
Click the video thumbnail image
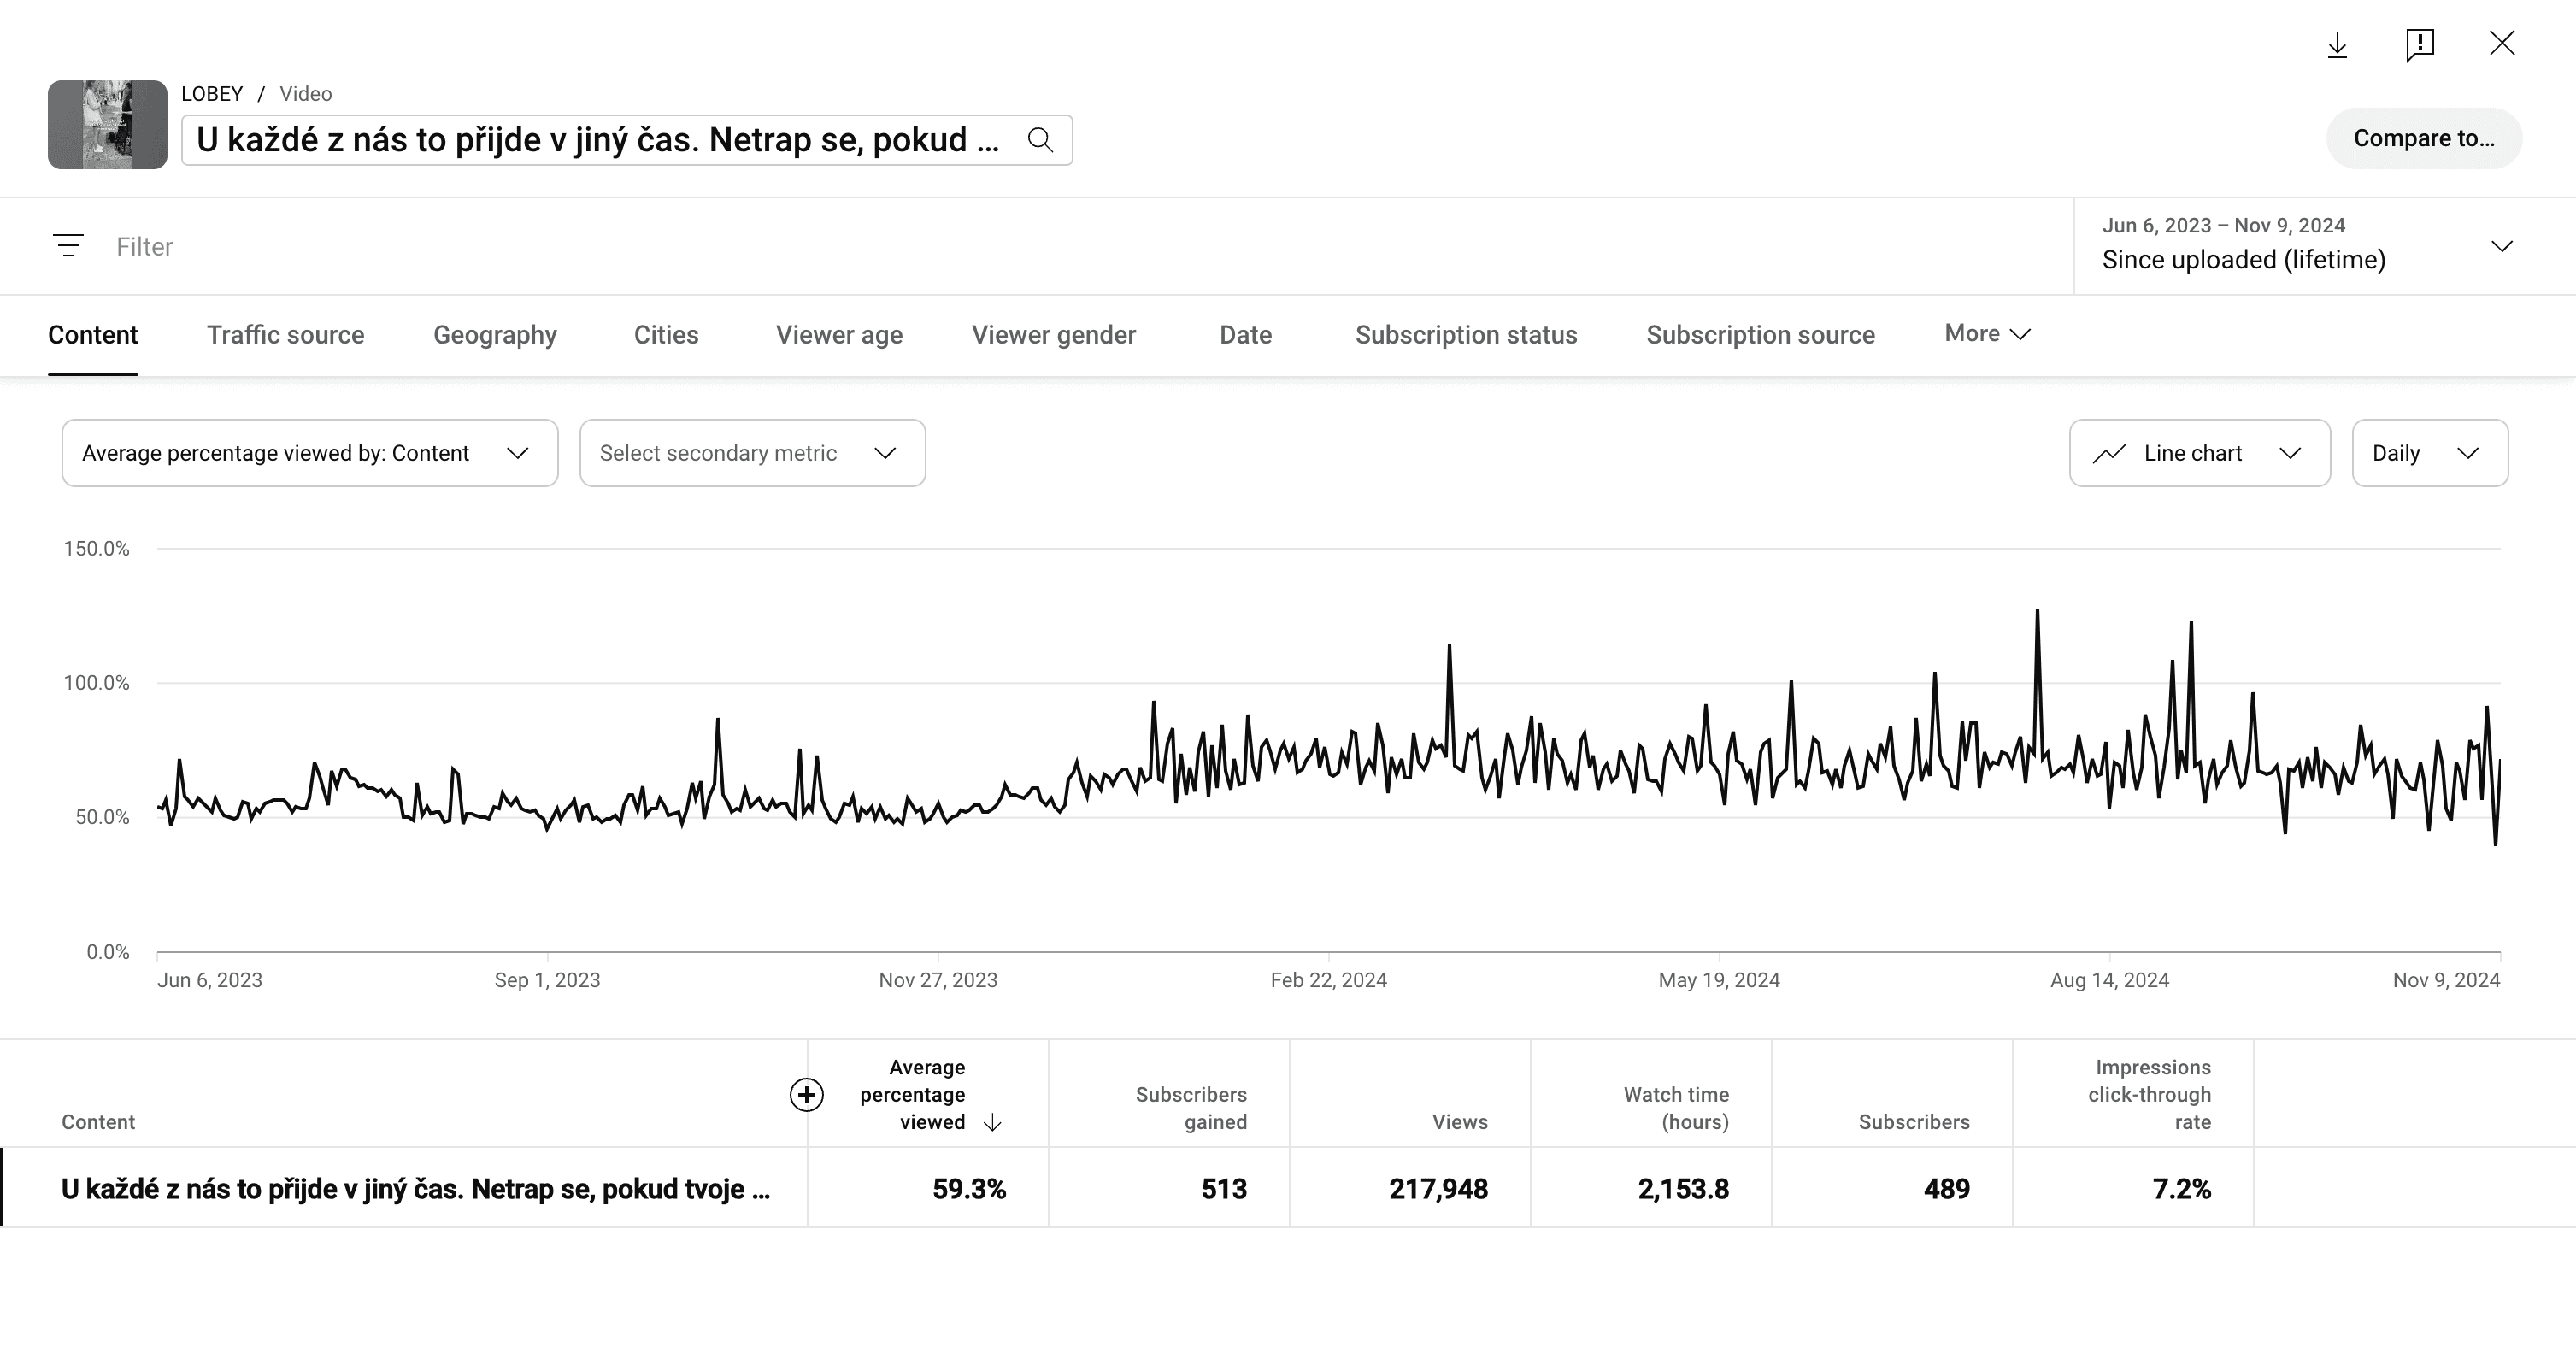[107, 125]
